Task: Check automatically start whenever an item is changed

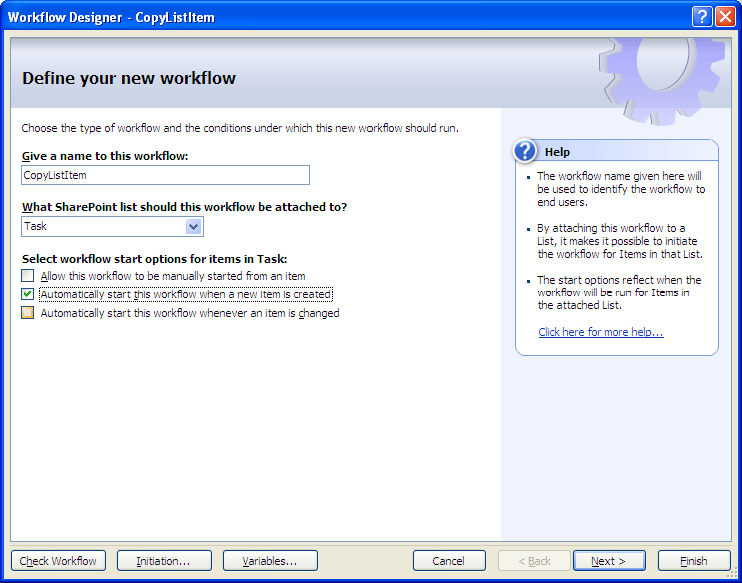Action: pos(27,313)
